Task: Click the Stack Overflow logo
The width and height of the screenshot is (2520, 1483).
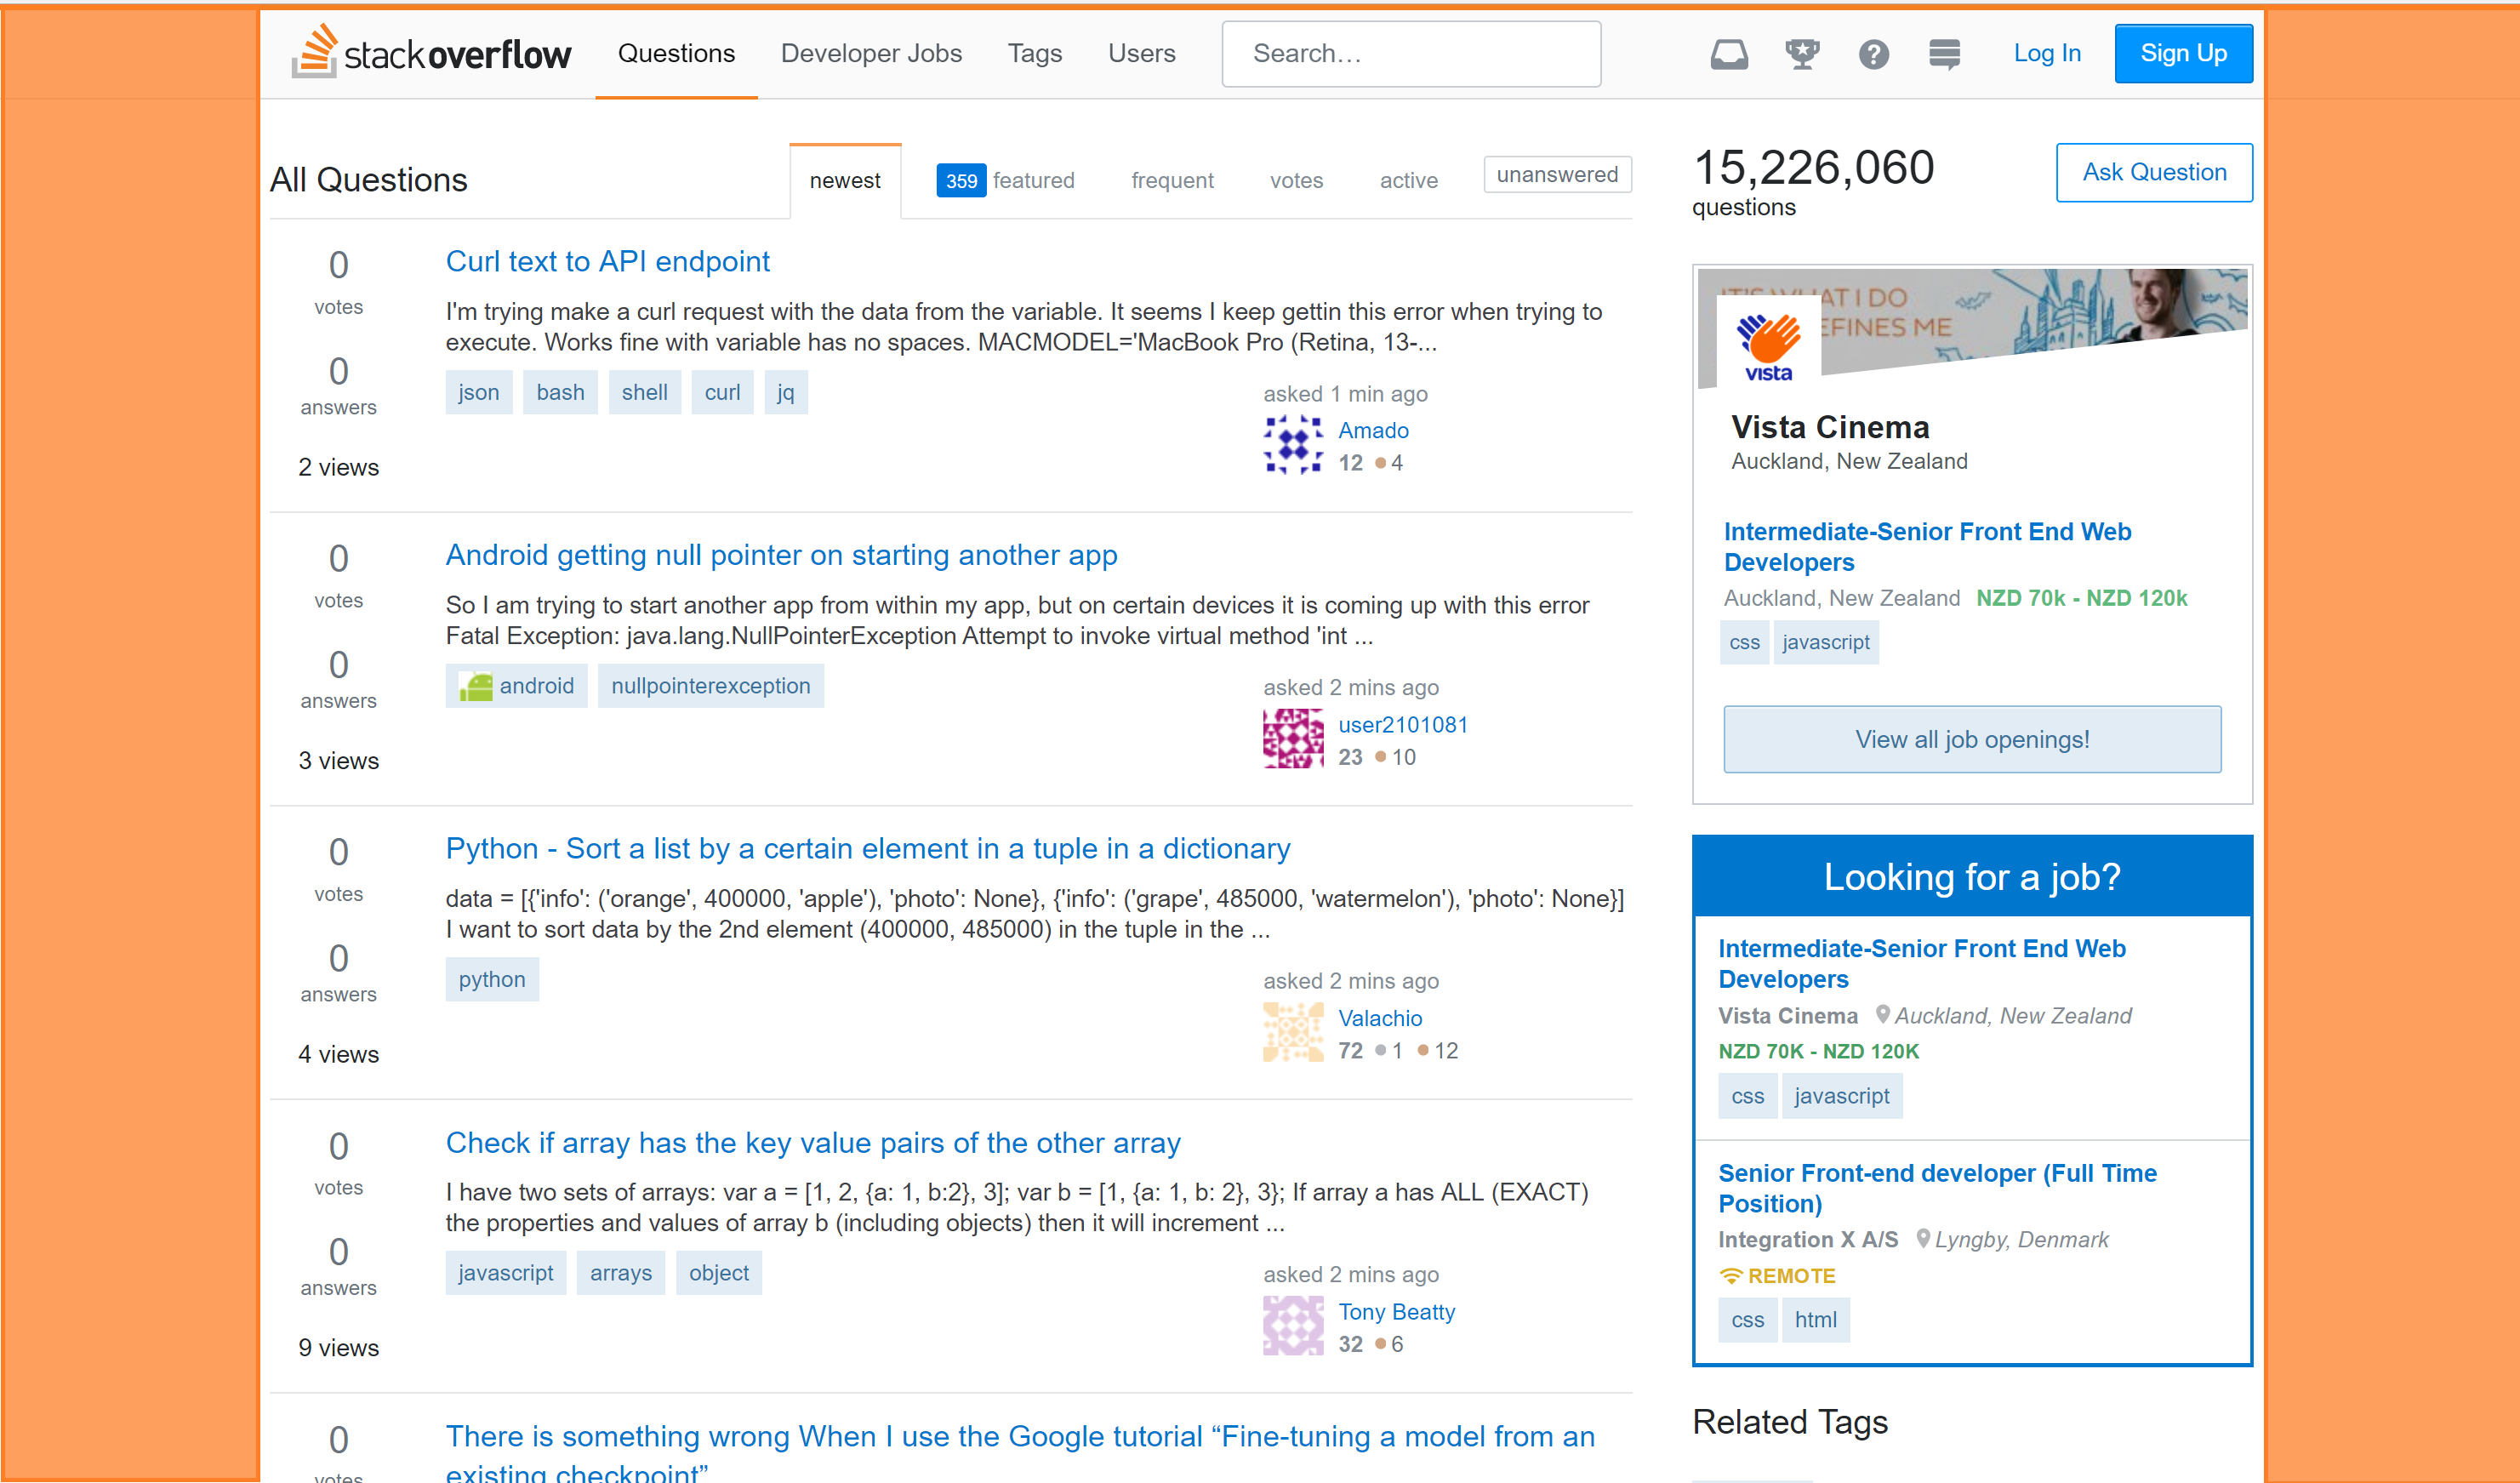Action: pos(432,53)
